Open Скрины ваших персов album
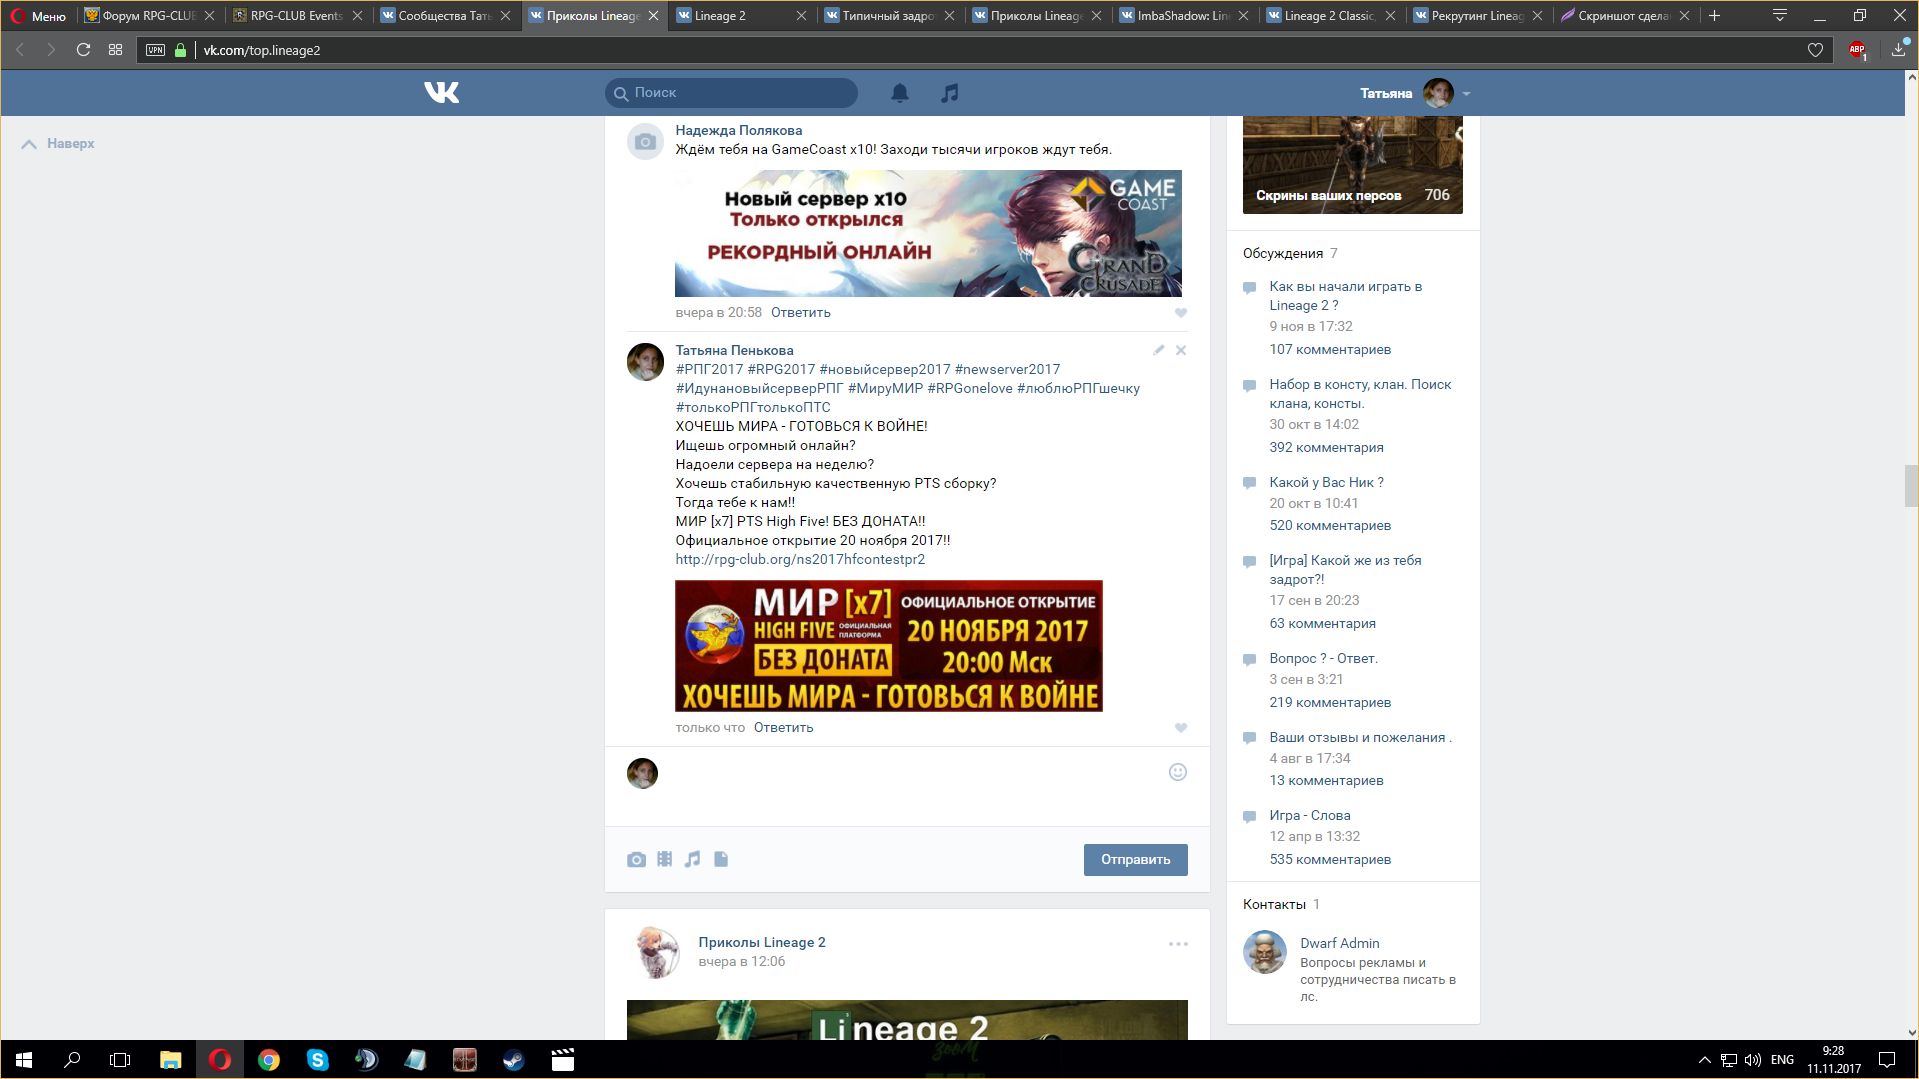The width and height of the screenshot is (1919, 1079). pyautogui.click(x=1352, y=165)
